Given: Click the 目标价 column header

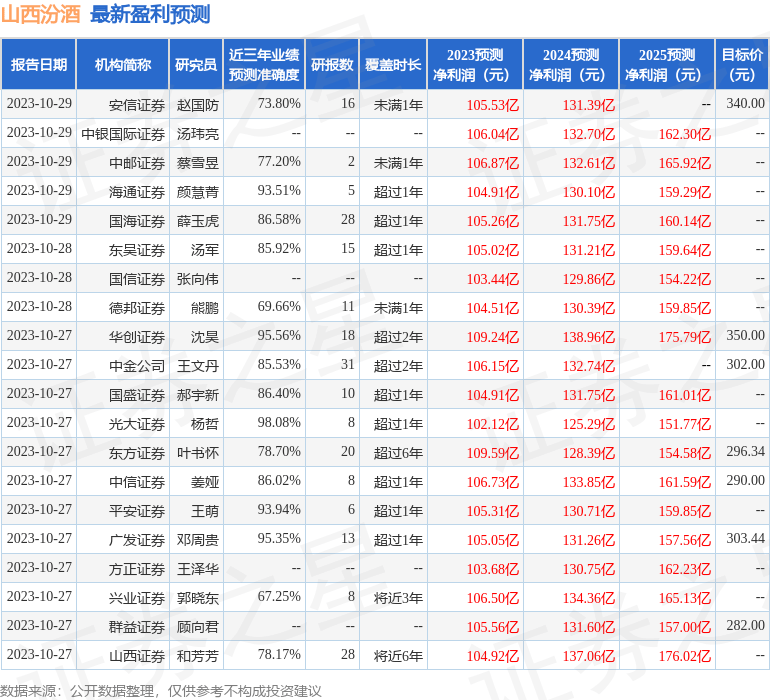Looking at the screenshot, I should [742, 64].
